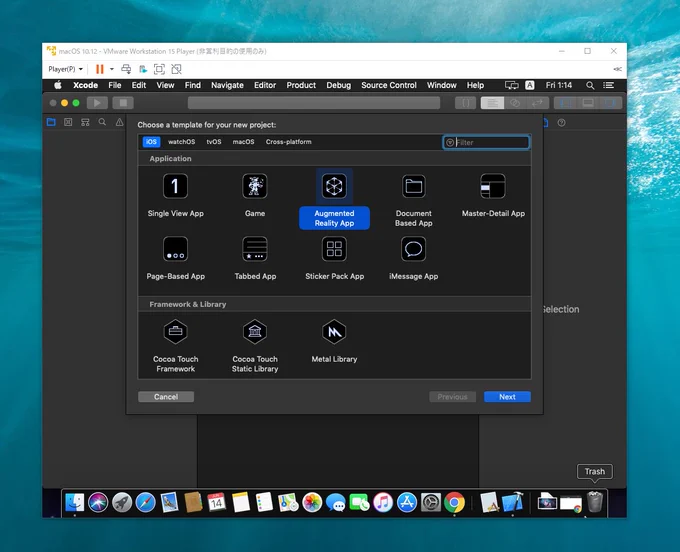
Task: Open Finder from the Dock
Action: pyautogui.click(x=75, y=503)
